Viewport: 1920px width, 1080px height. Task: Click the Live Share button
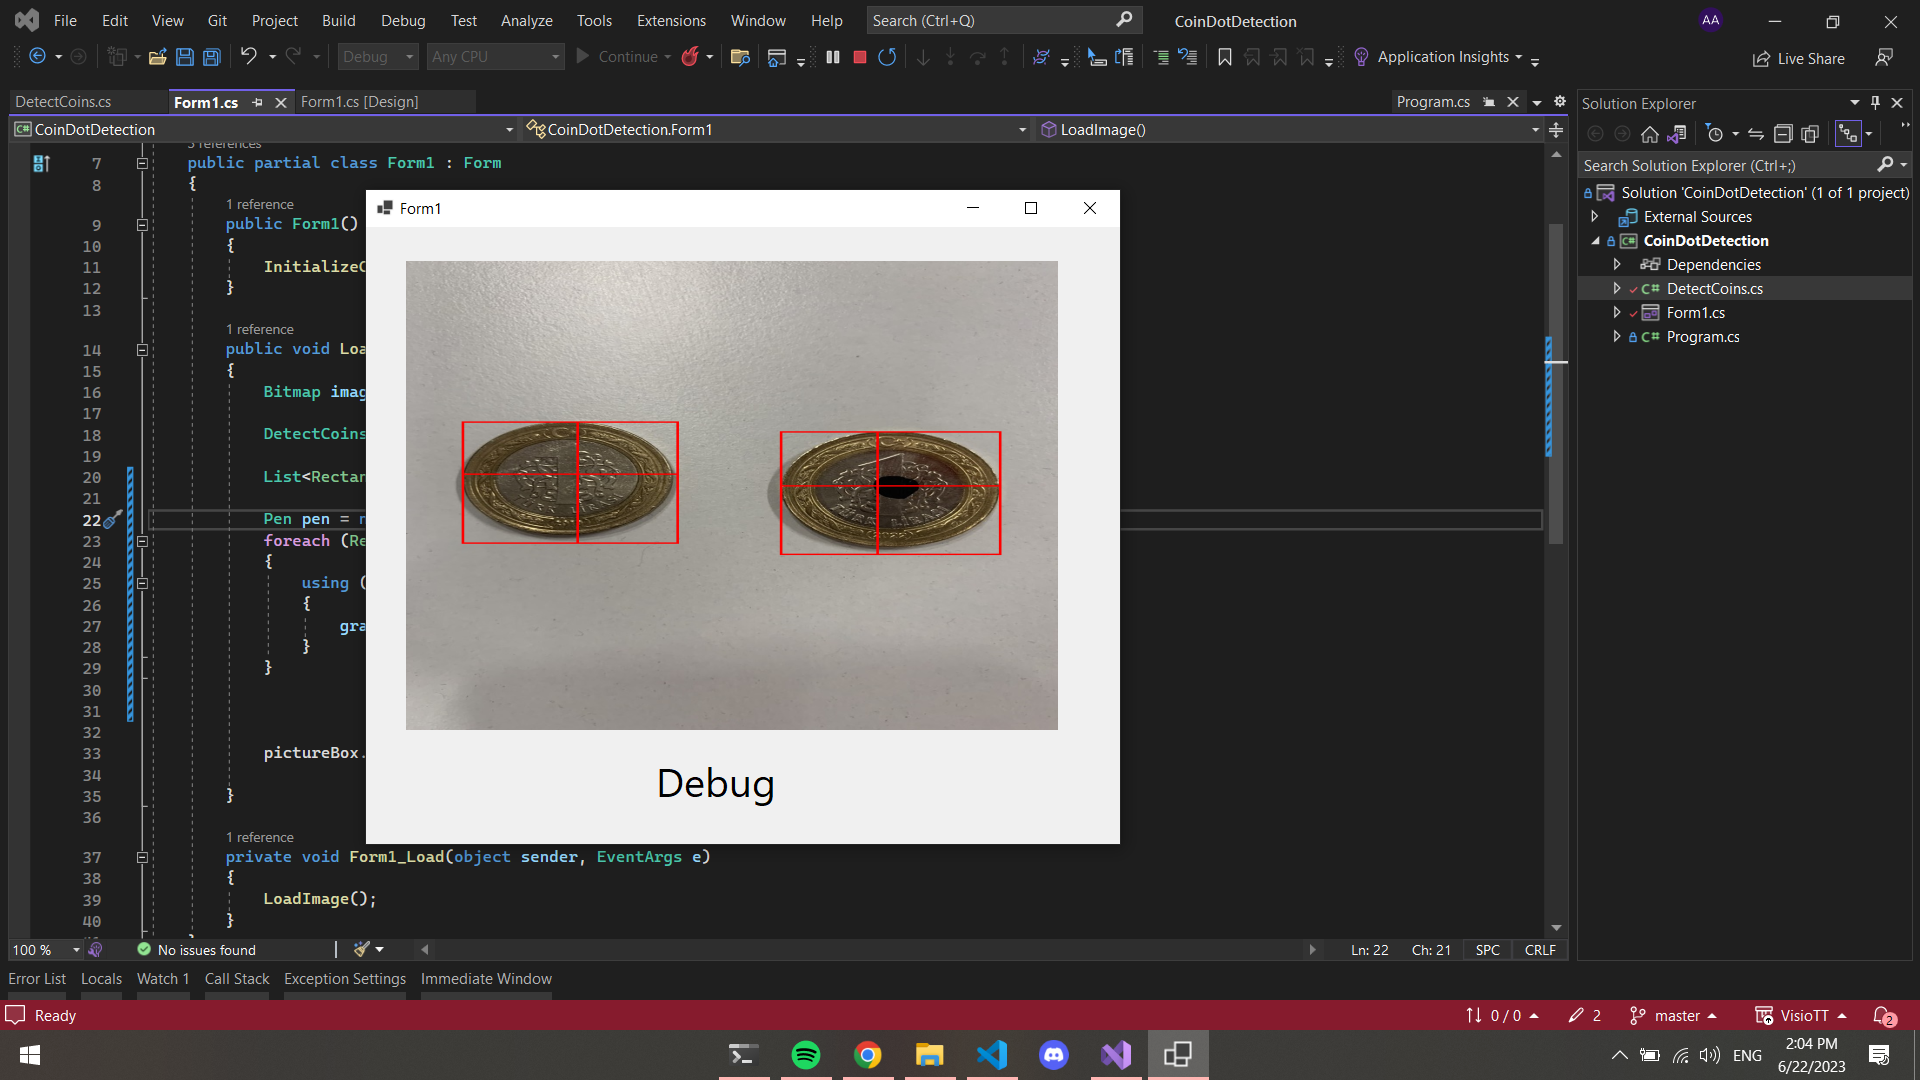[x=1799, y=58]
